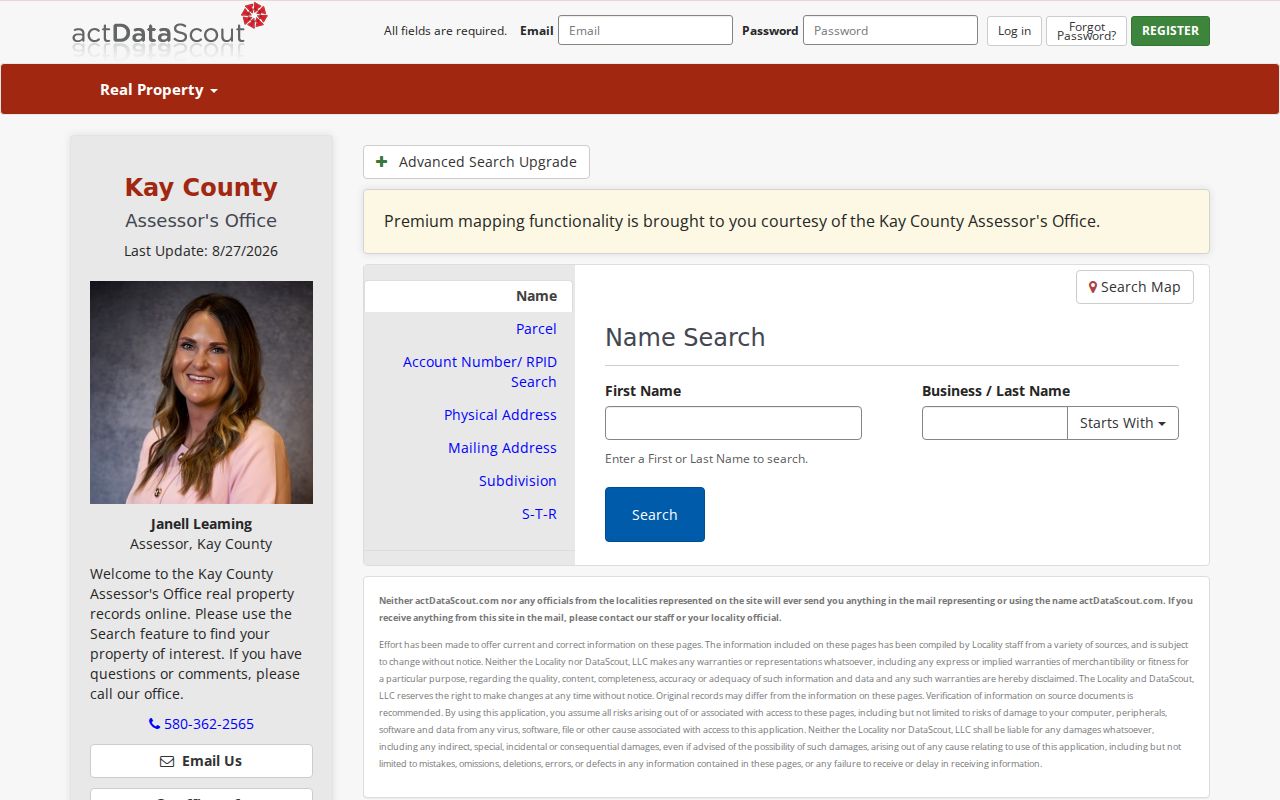1280x800 pixels.
Task: Click the Janell Leaming name text
Action: (x=201, y=524)
